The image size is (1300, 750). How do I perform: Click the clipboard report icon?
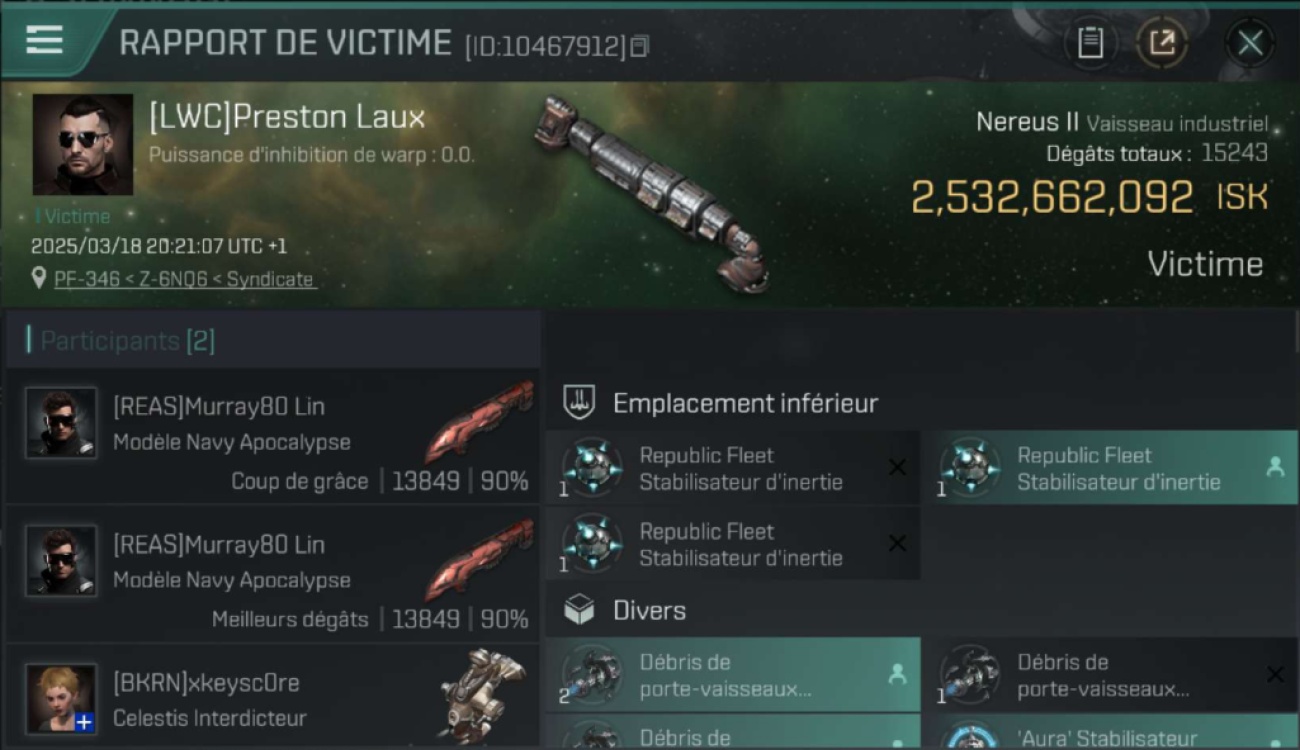coord(1090,43)
